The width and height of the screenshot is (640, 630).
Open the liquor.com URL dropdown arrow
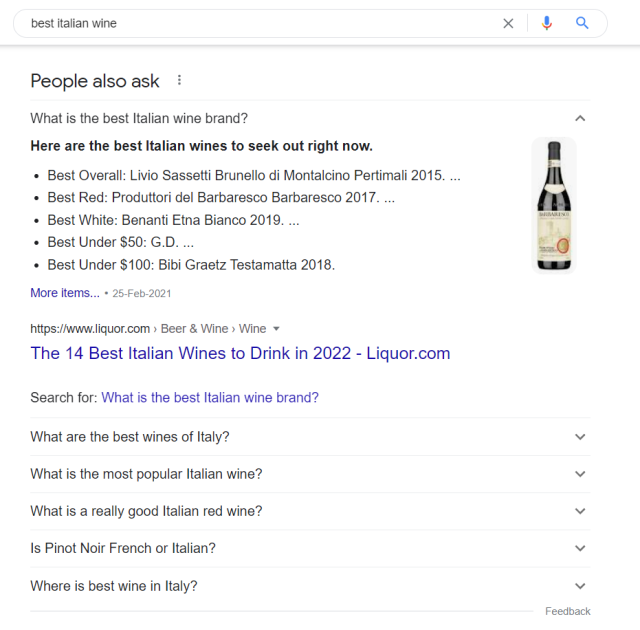[x=277, y=329]
